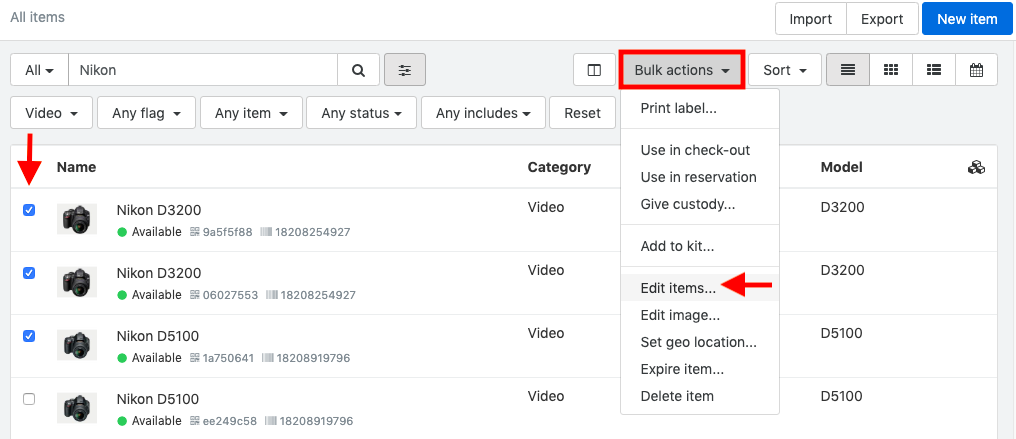Uncheck the Nikon D3200 9a5f5f88 checkbox
The width and height of the screenshot is (1016, 439).
click(x=29, y=210)
